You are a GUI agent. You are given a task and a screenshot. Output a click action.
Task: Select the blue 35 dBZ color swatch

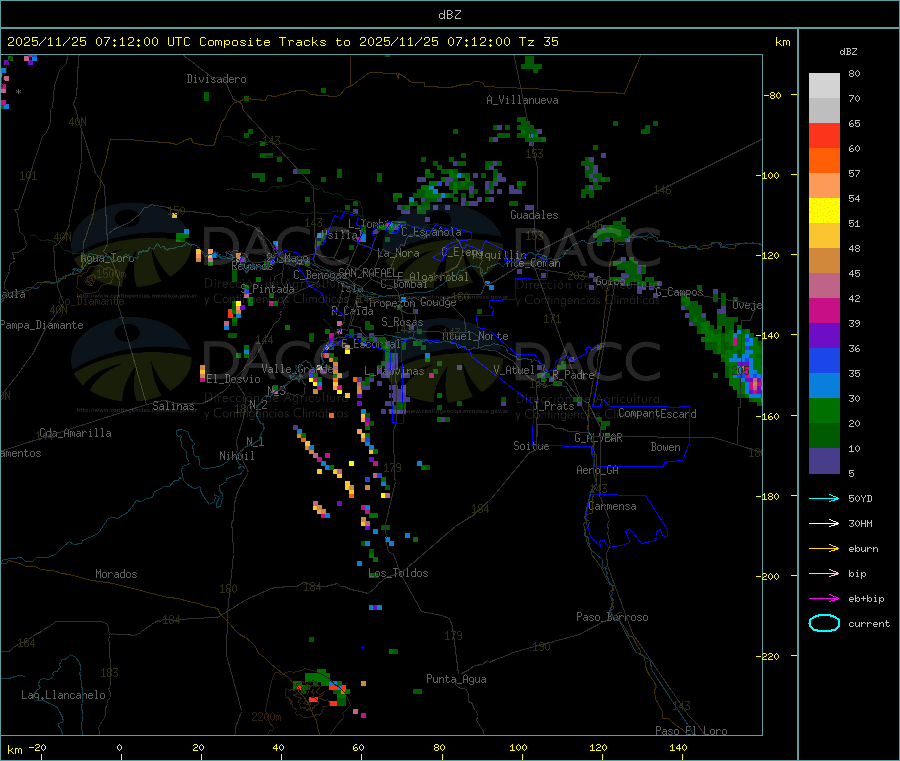(824, 360)
